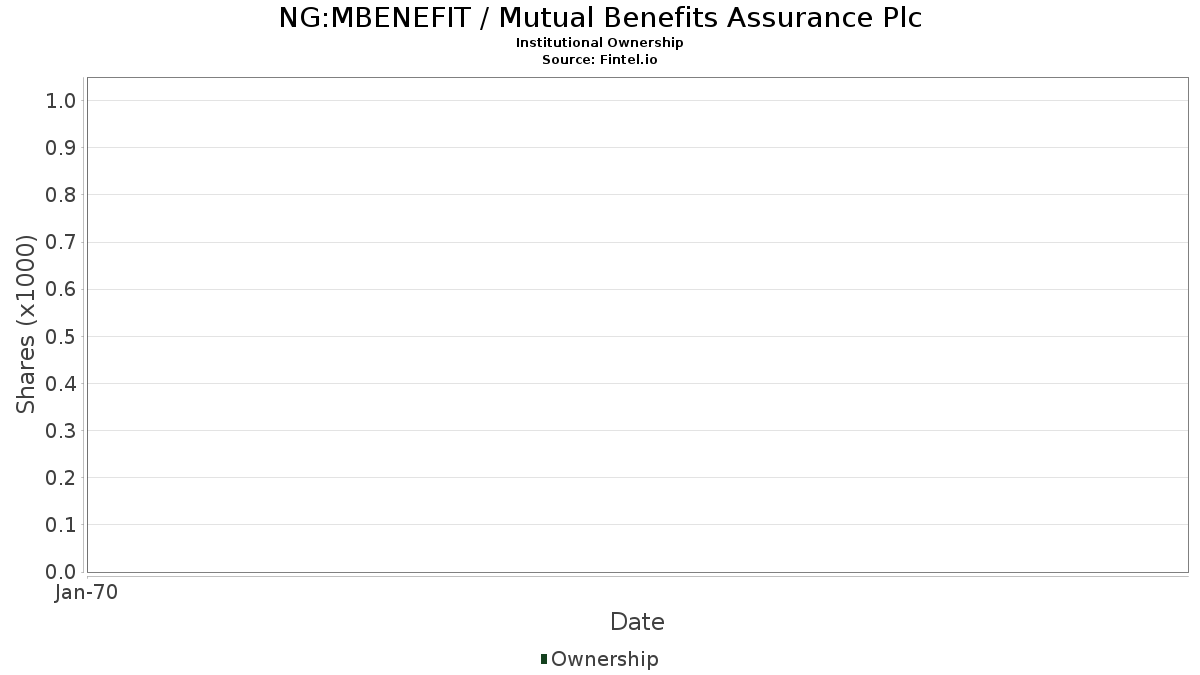Select the Ownership legend label
The image size is (1200, 675).
605,659
